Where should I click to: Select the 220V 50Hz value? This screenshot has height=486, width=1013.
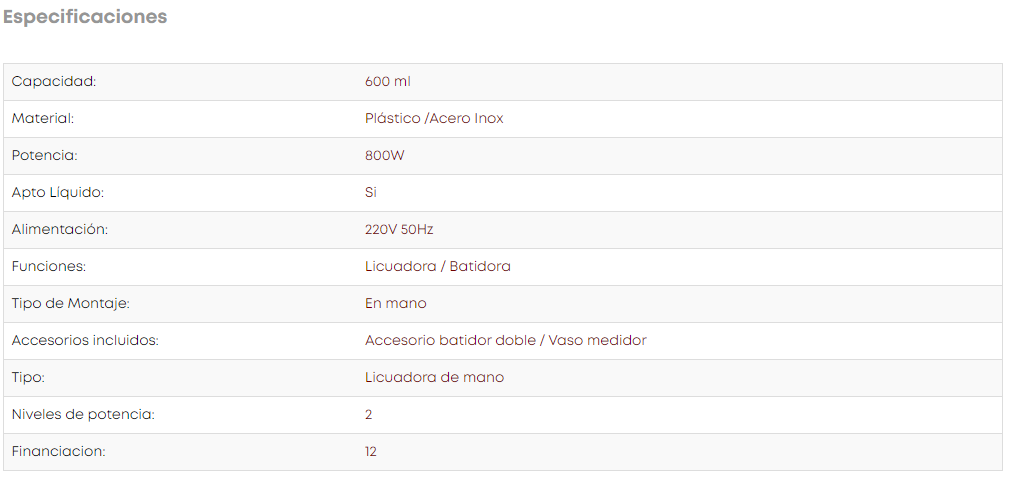click(x=399, y=229)
